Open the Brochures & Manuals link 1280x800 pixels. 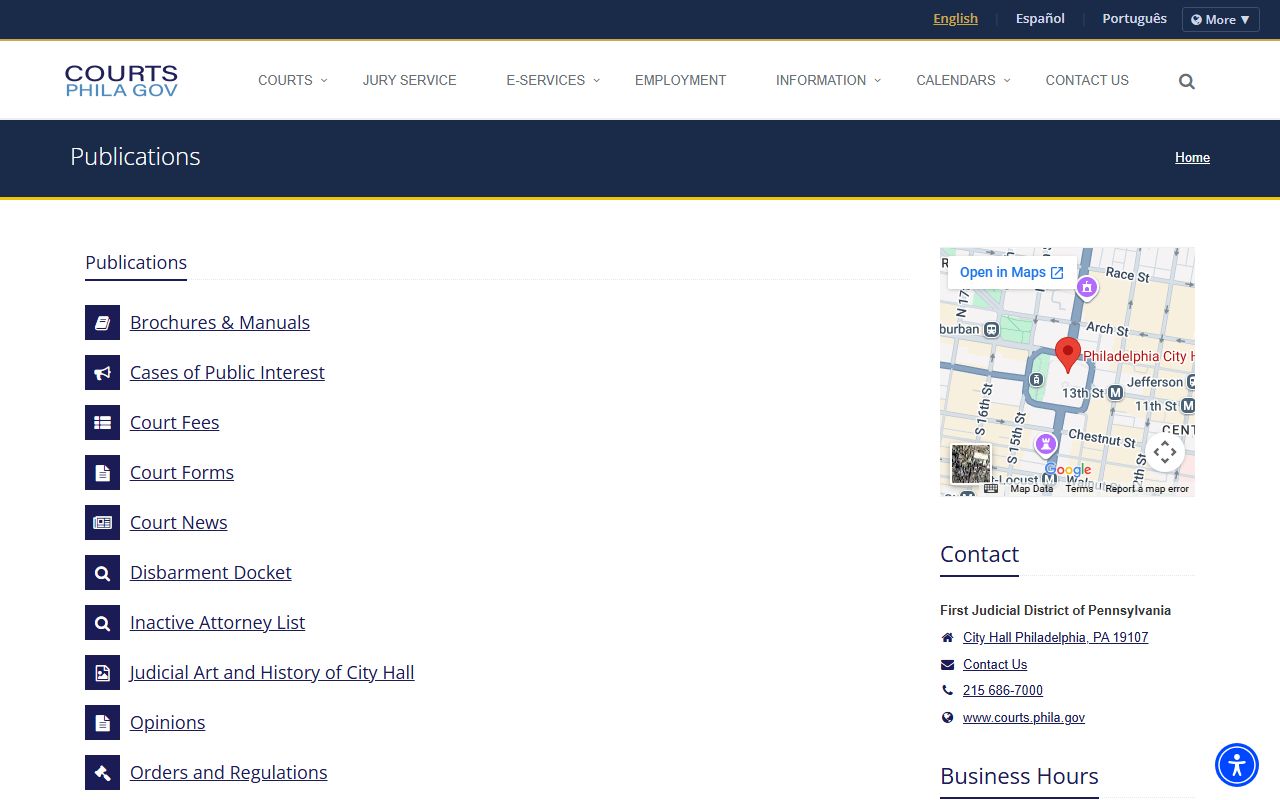click(x=220, y=322)
